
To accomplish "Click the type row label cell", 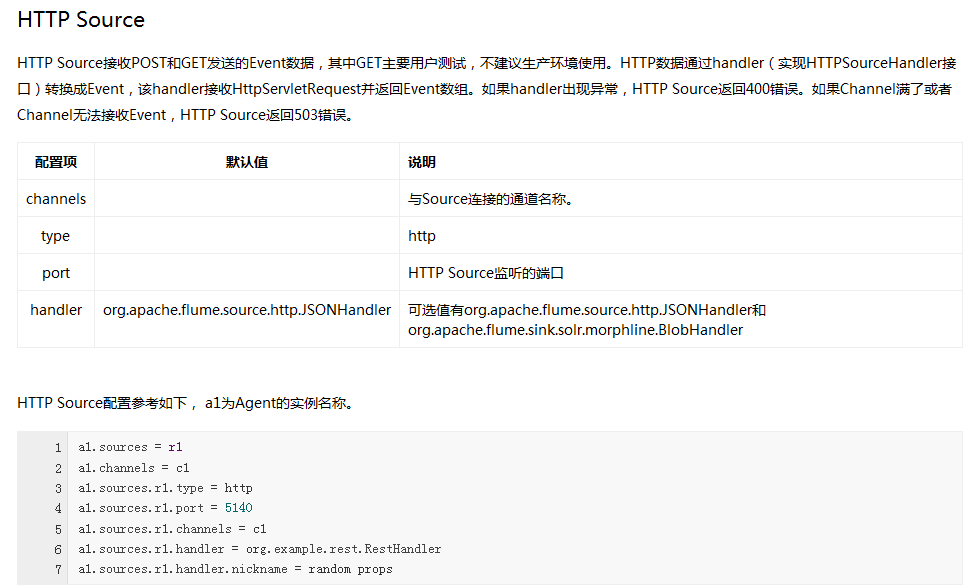I will click(56, 236).
